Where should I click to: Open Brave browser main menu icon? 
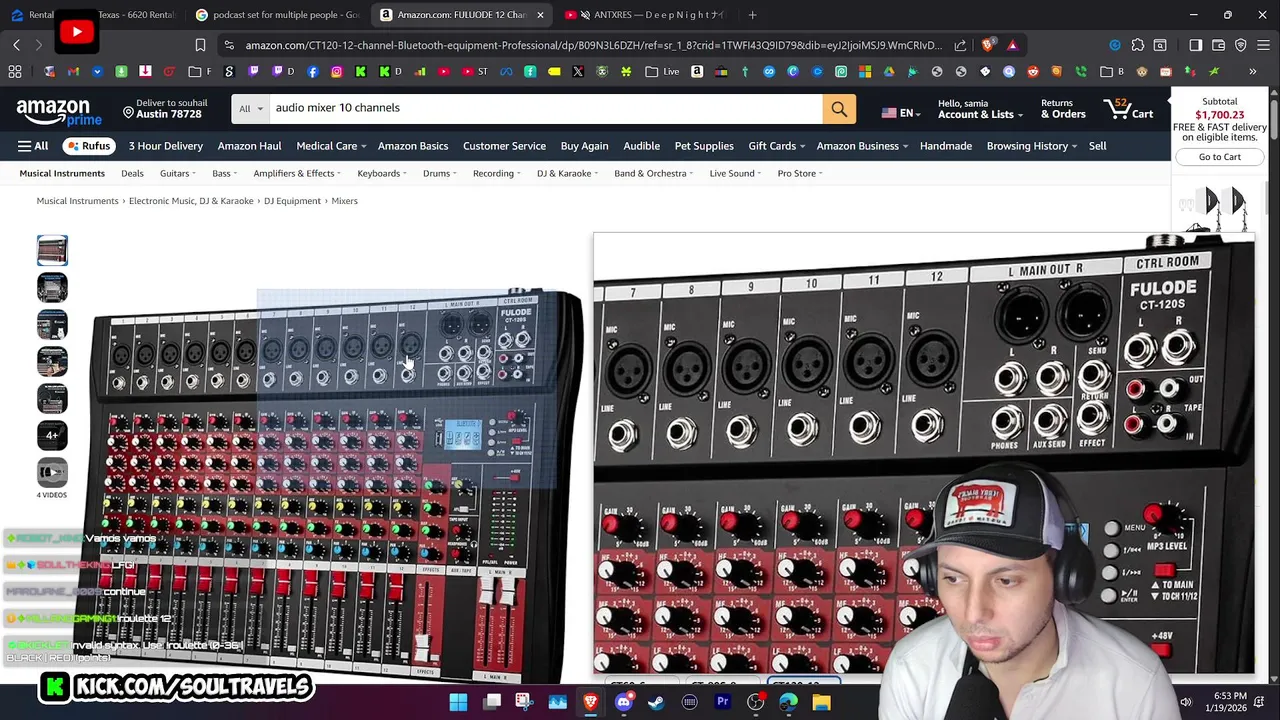coord(1262,45)
